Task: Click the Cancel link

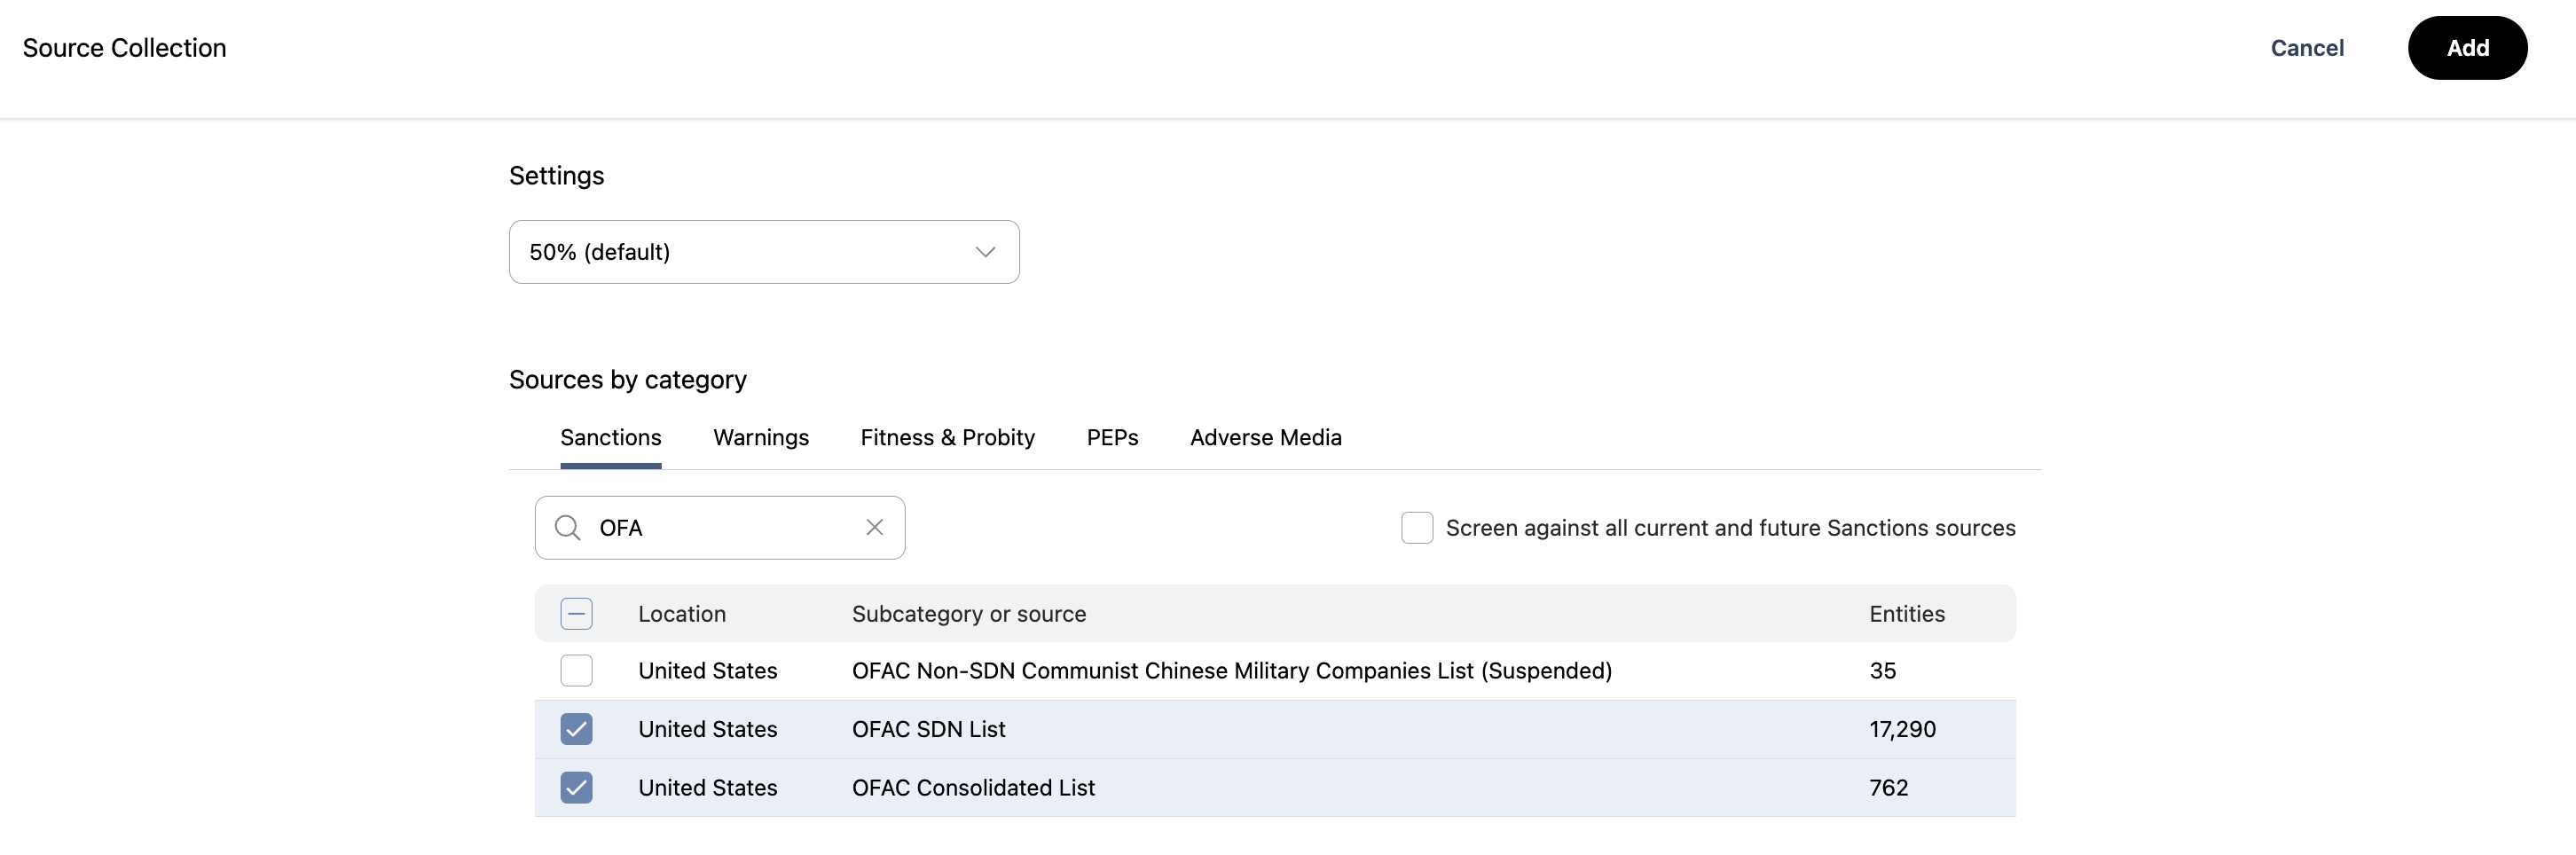Action: (2306, 48)
